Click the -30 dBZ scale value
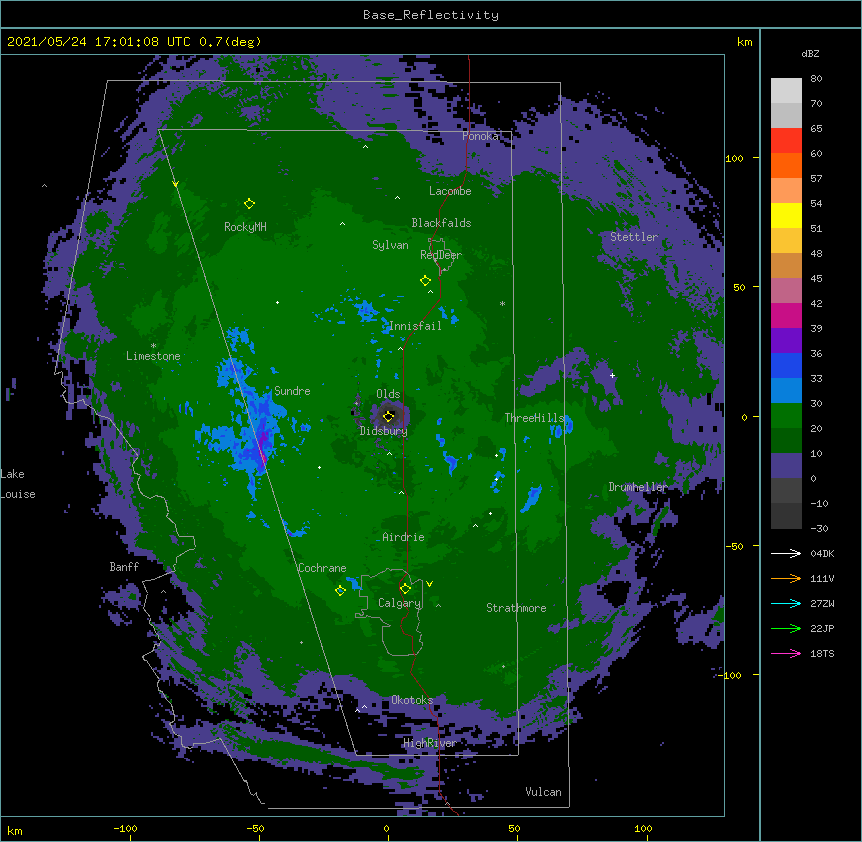 pos(819,529)
